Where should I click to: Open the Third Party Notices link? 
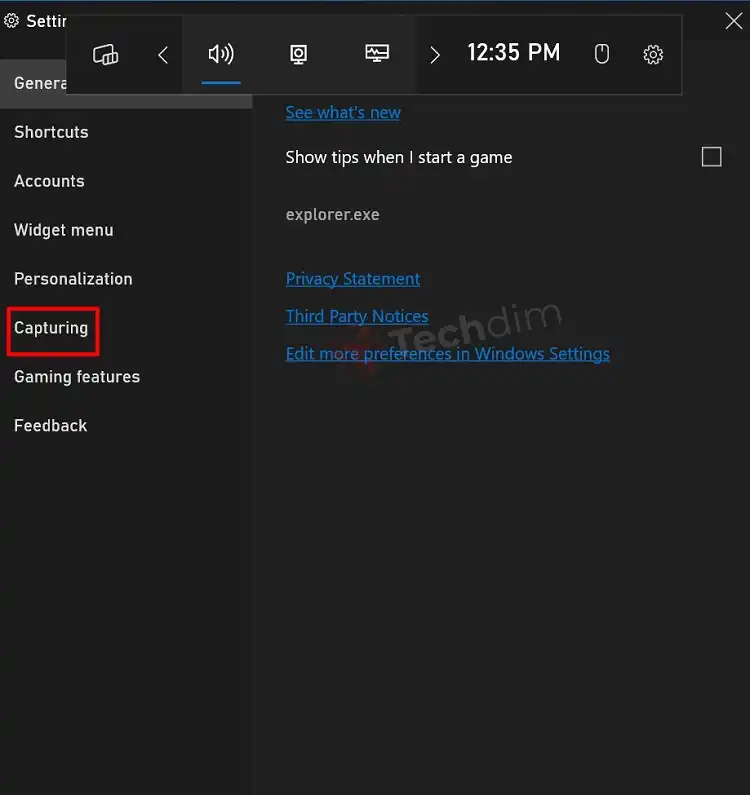356,316
